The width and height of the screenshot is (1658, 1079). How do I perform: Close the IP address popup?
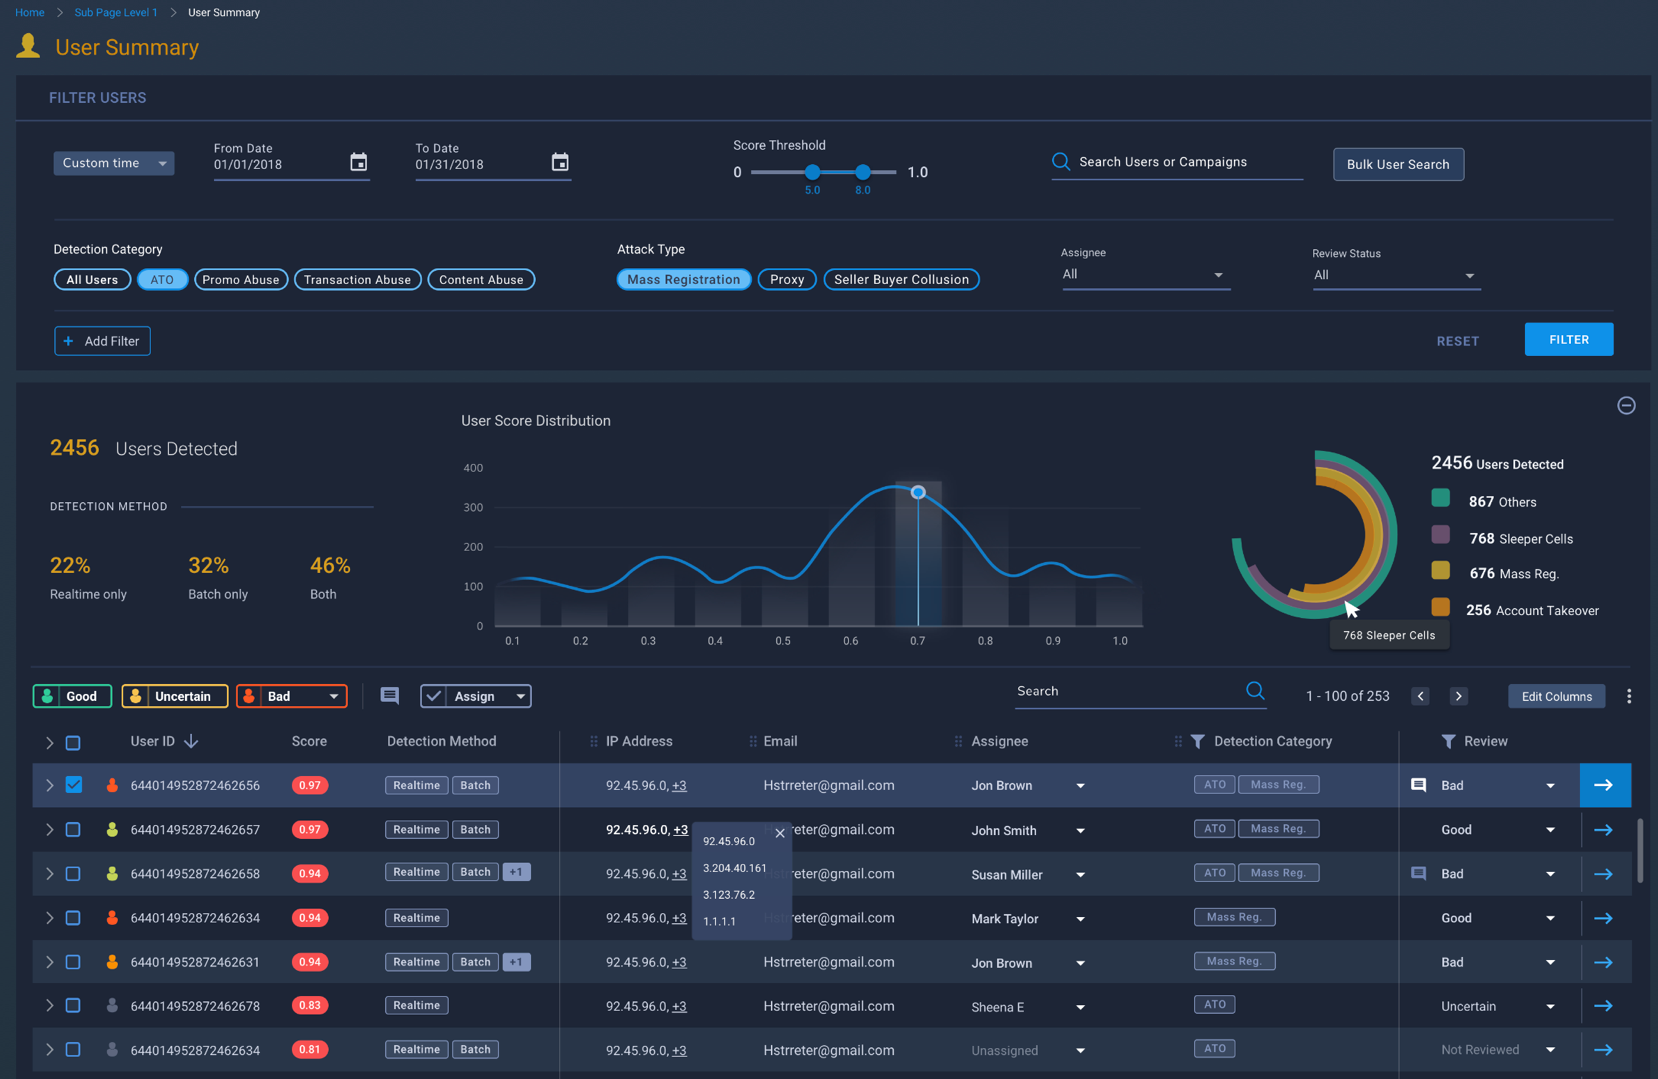point(780,833)
